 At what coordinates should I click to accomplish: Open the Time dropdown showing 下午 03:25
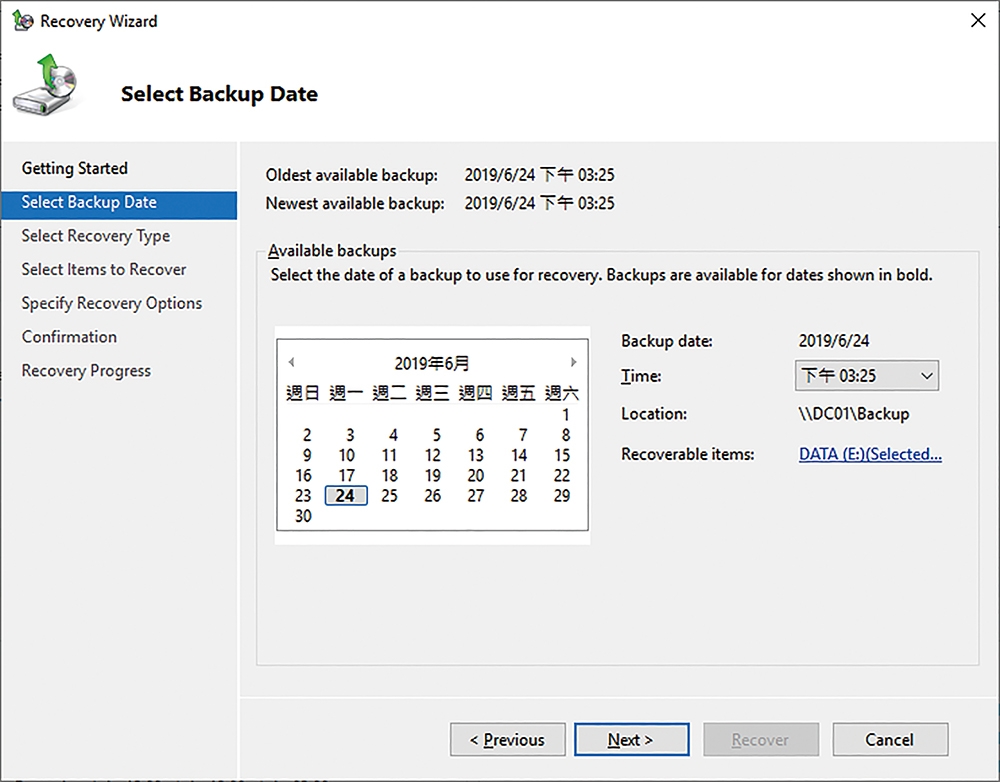pyautogui.click(x=867, y=376)
